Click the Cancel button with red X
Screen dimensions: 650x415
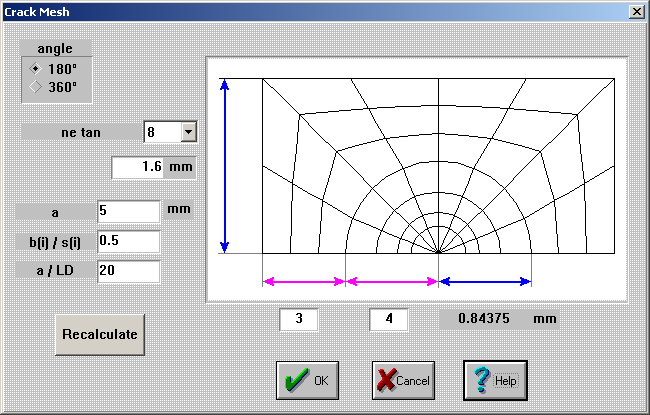tap(403, 380)
